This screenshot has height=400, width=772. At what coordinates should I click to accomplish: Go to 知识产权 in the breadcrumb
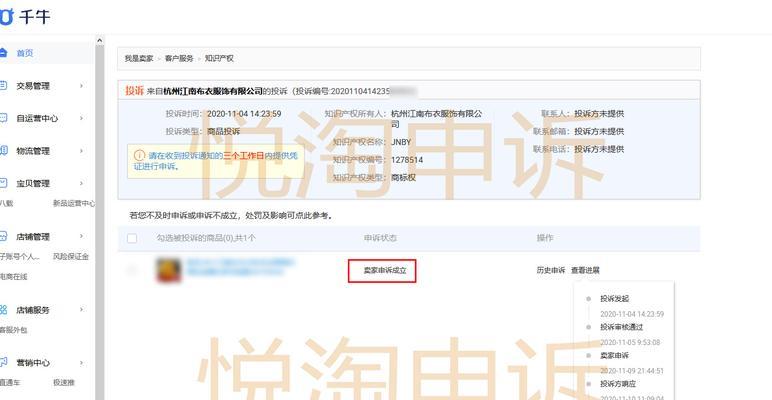click(x=219, y=58)
